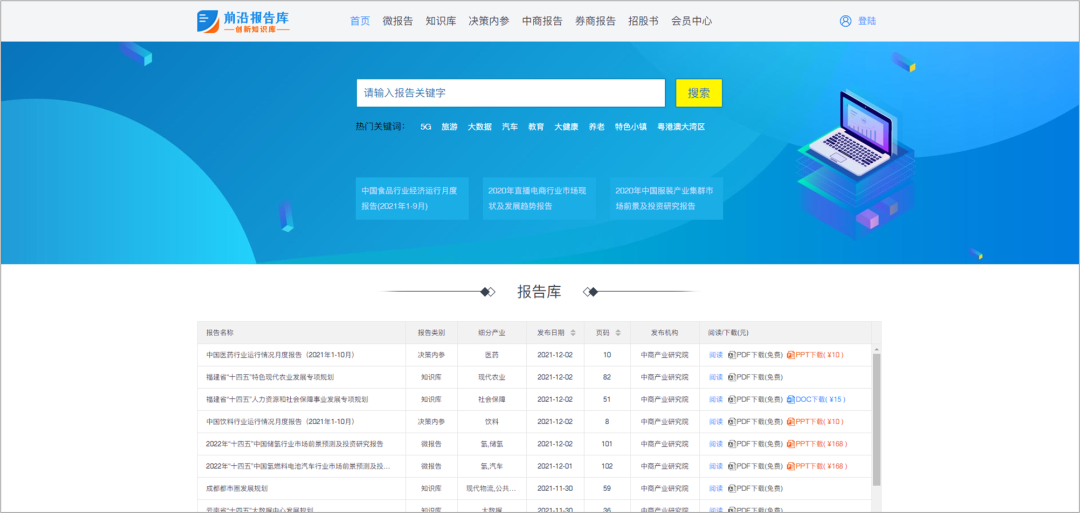Screen dimensions: 1080x513
Task: Click DOC download icon for 人力资源和社会保障 report
Action: coord(790,399)
